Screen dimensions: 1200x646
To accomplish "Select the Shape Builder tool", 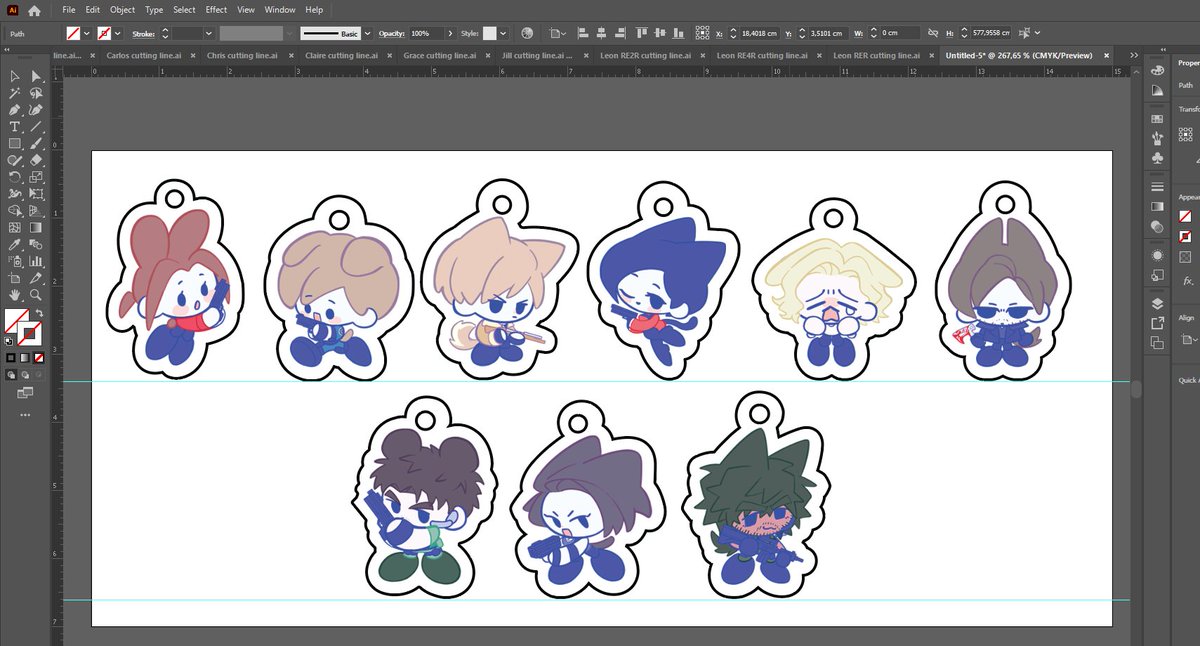I will (15, 211).
